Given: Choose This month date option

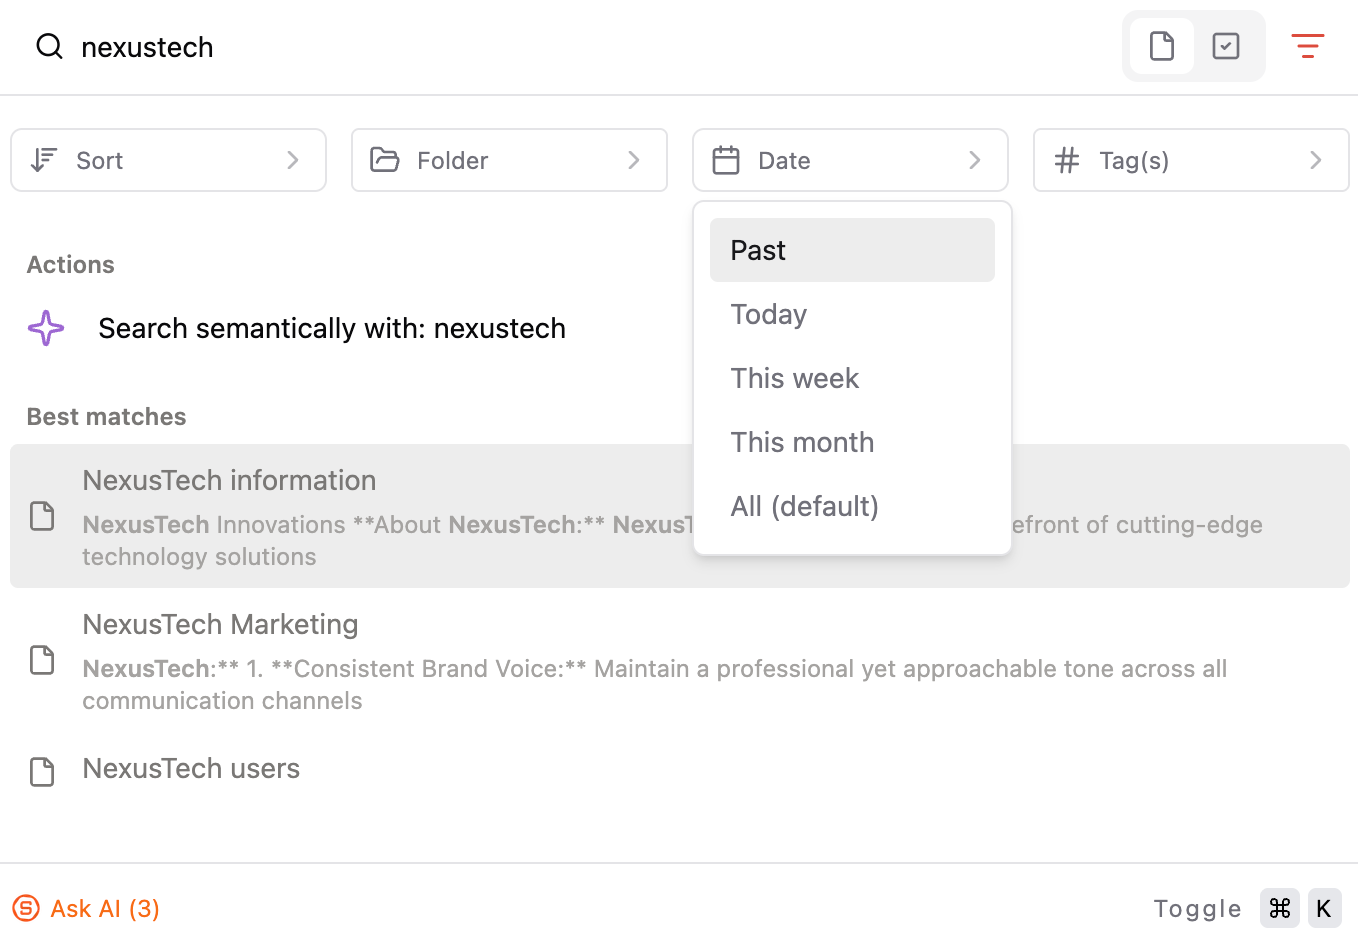Looking at the screenshot, I should 852,442.
